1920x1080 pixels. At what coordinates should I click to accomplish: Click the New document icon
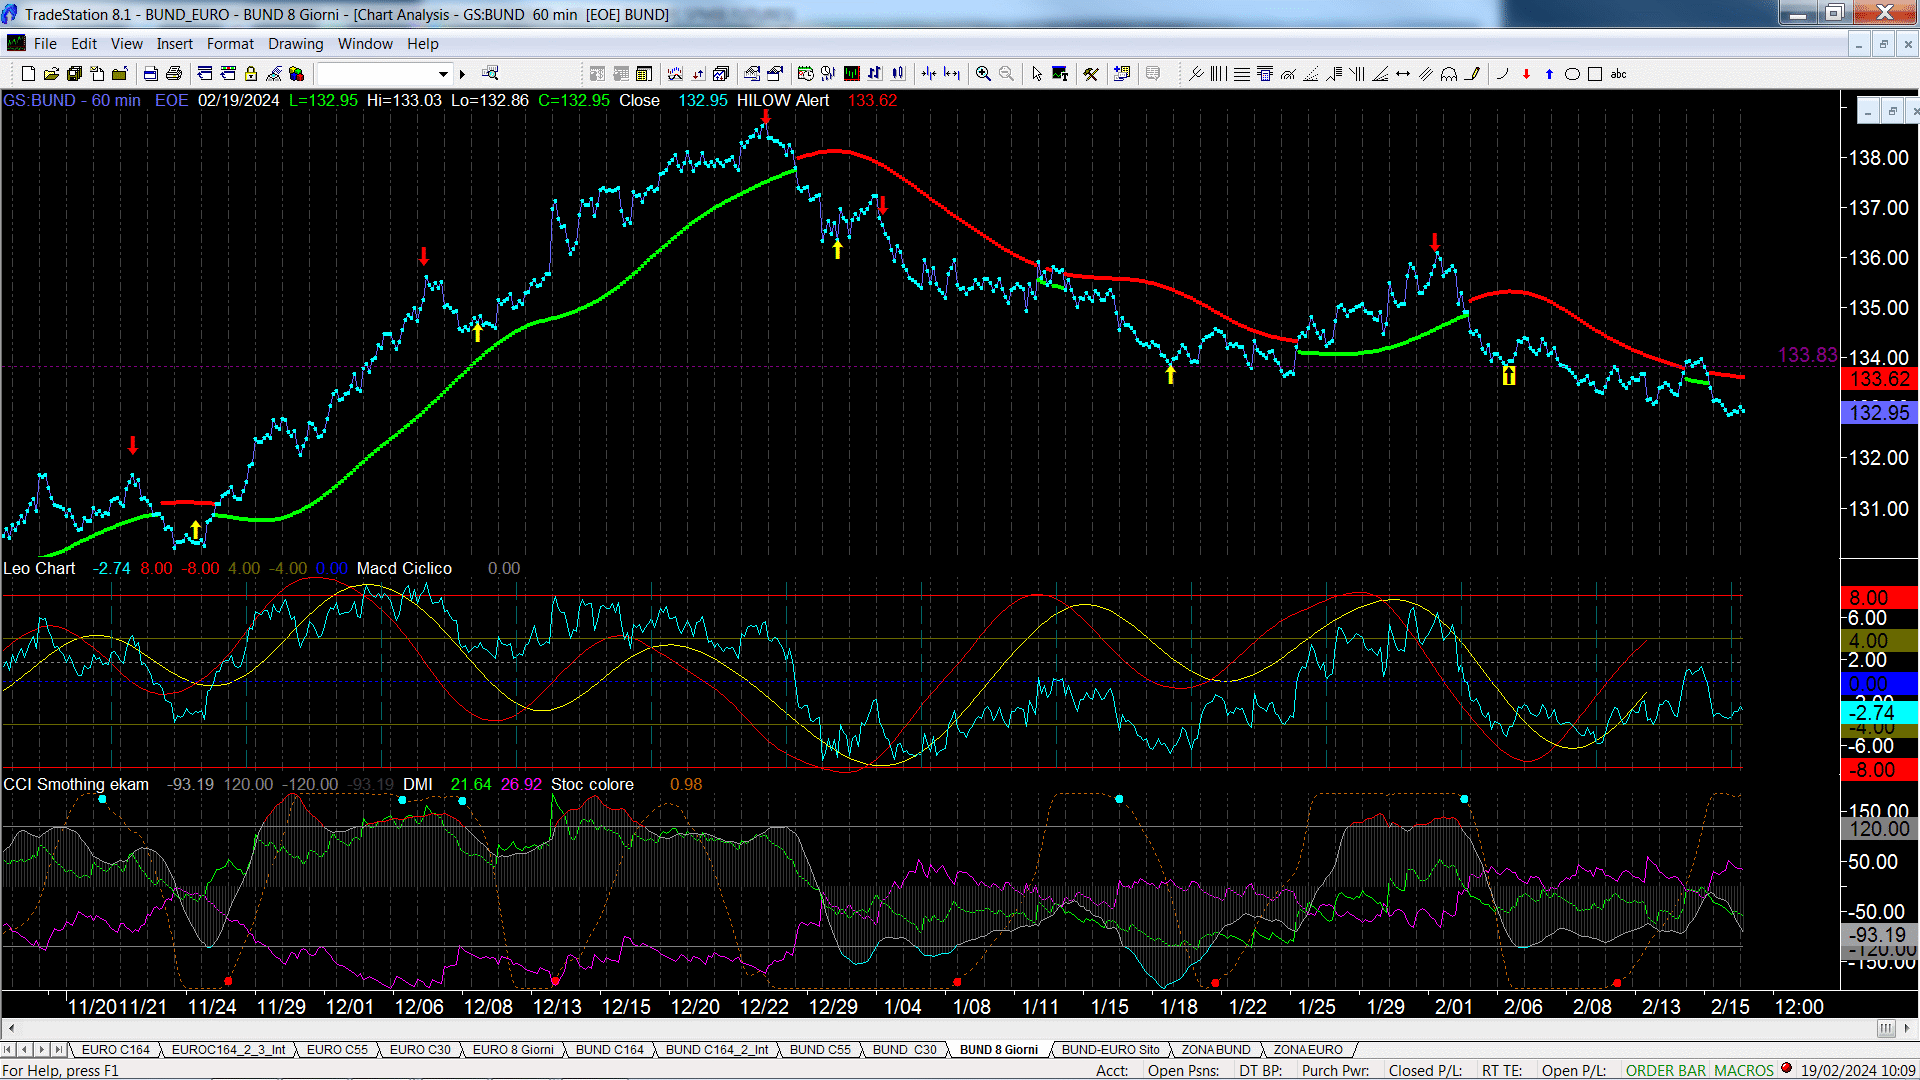click(28, 74)
